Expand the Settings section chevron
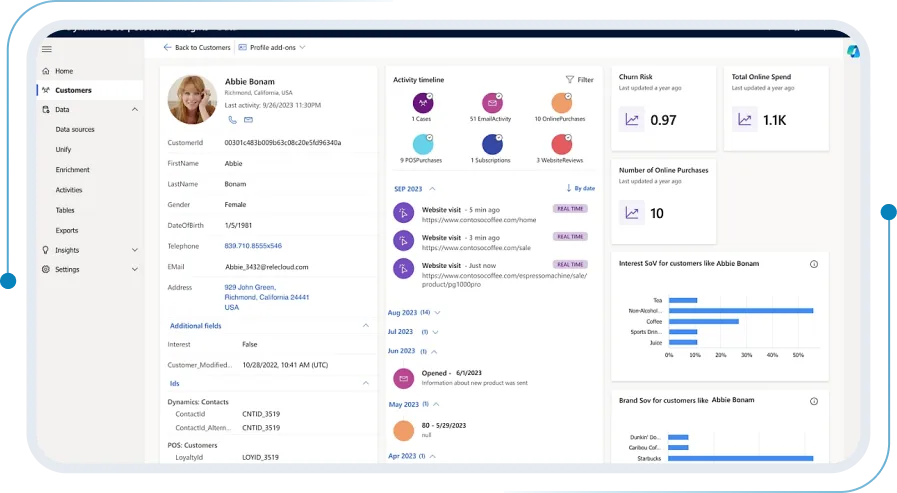Viewport: 897px width, 493px height. click(135, 269)
